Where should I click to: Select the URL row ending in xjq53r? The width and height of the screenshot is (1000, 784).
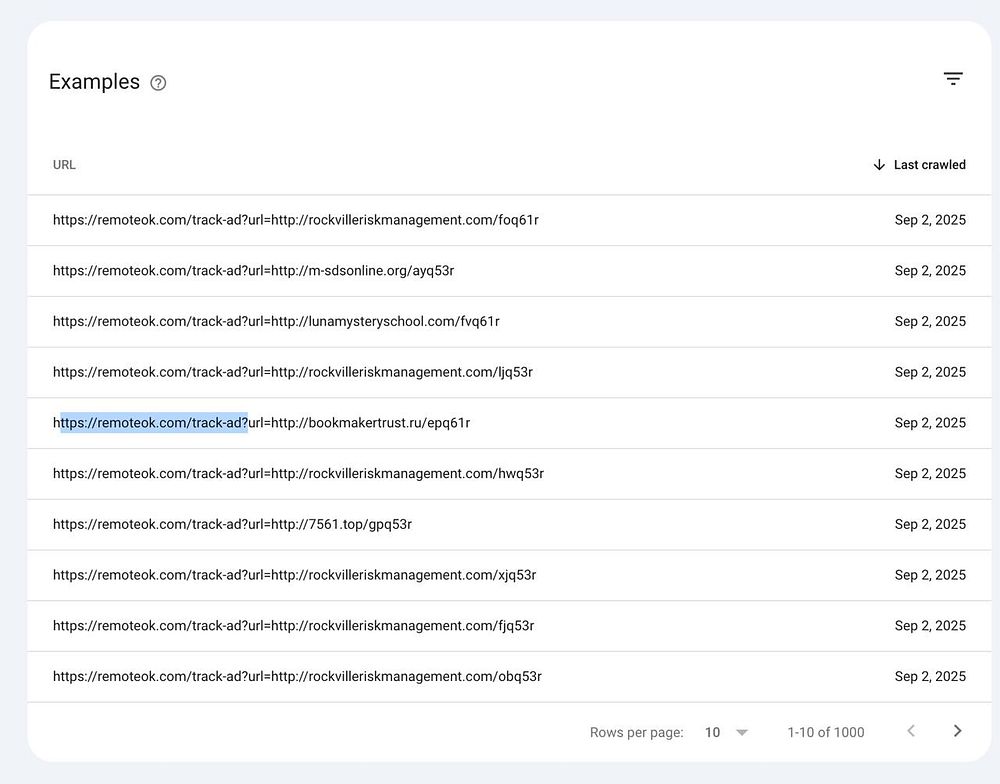509,575
